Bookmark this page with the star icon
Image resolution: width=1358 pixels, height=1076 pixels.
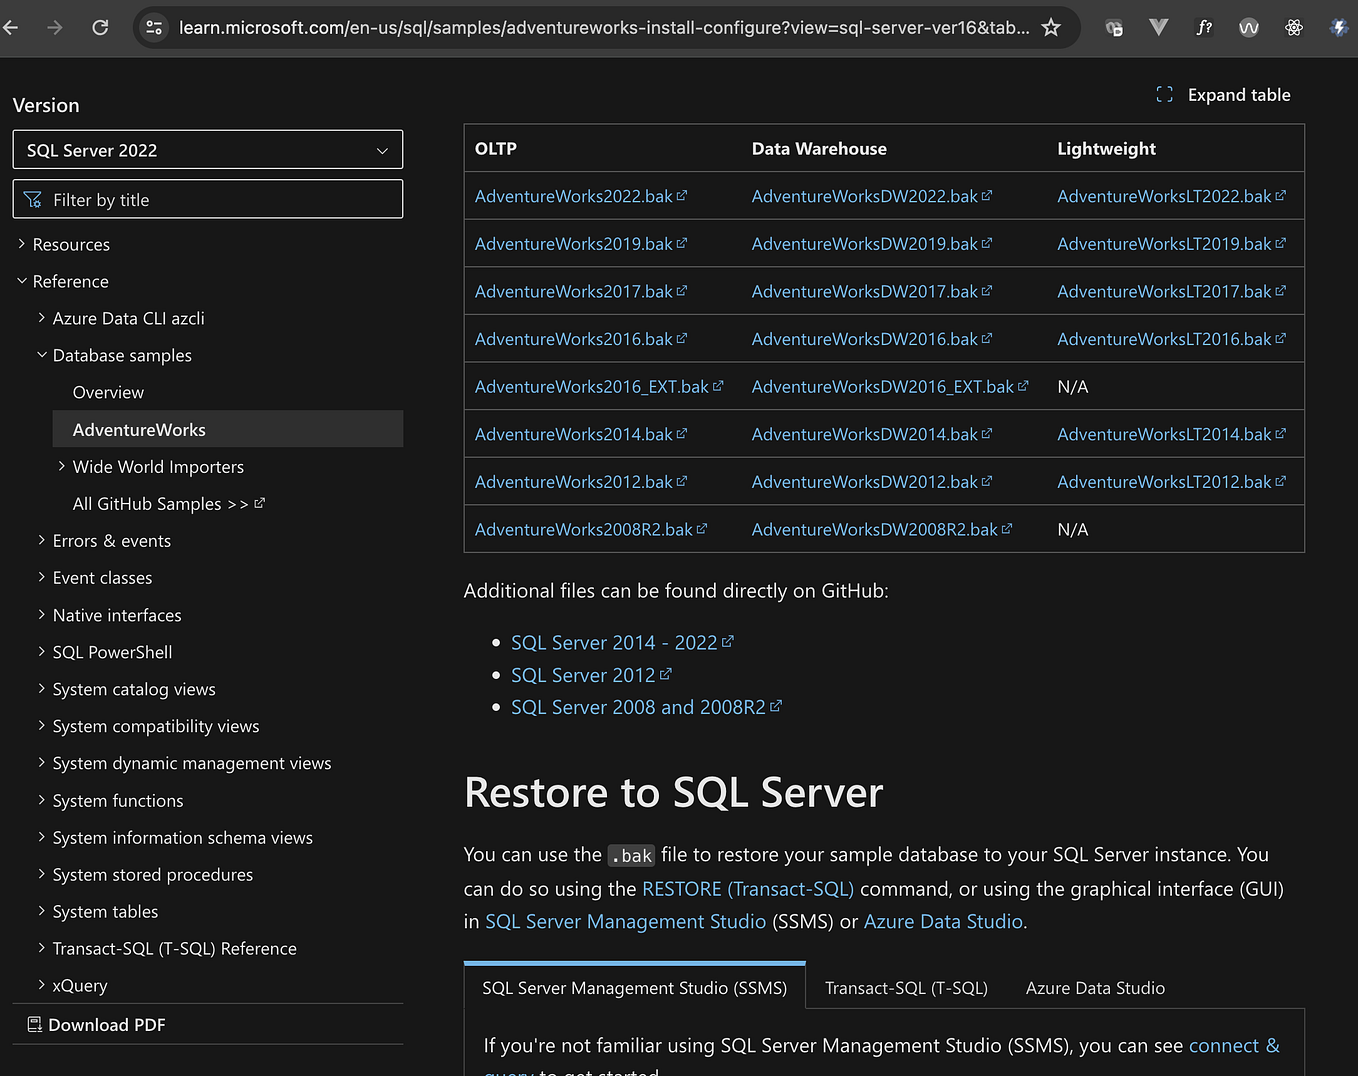pyautogui.click(x=1051, y=28)
